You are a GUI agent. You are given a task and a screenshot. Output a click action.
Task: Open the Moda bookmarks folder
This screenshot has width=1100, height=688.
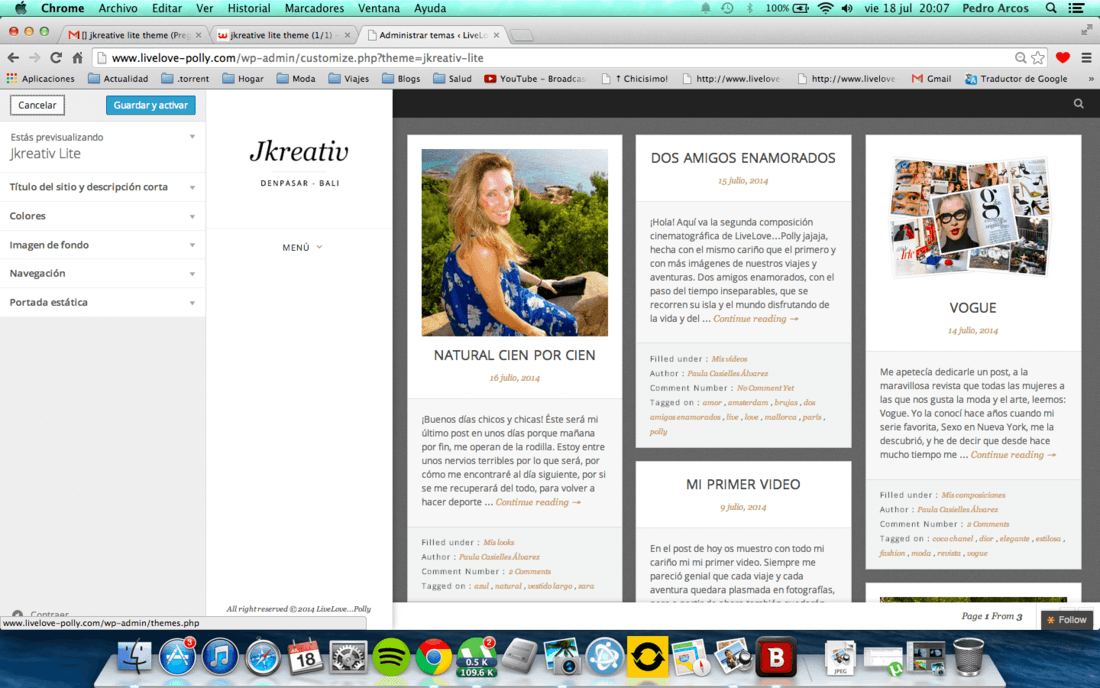point(296,79)
